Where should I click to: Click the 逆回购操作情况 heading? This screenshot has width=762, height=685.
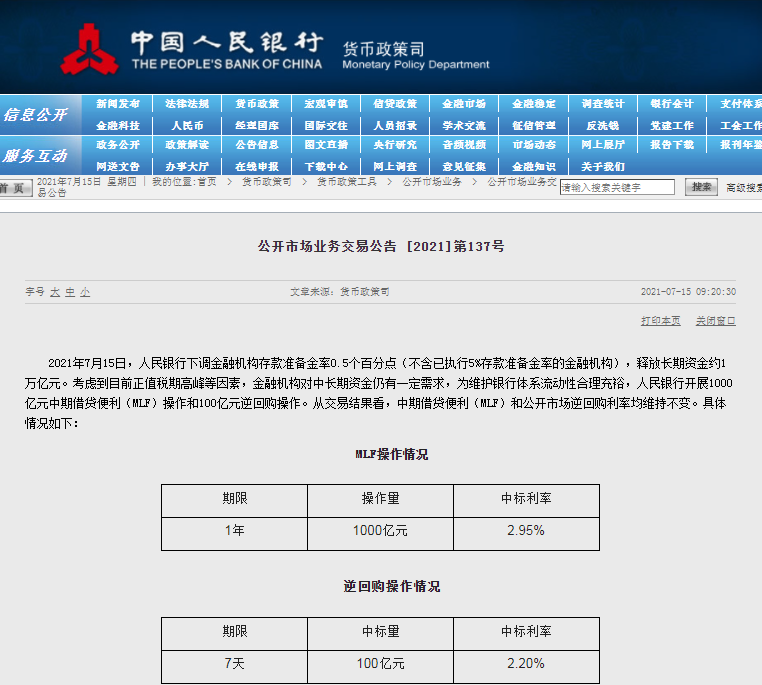392,586
